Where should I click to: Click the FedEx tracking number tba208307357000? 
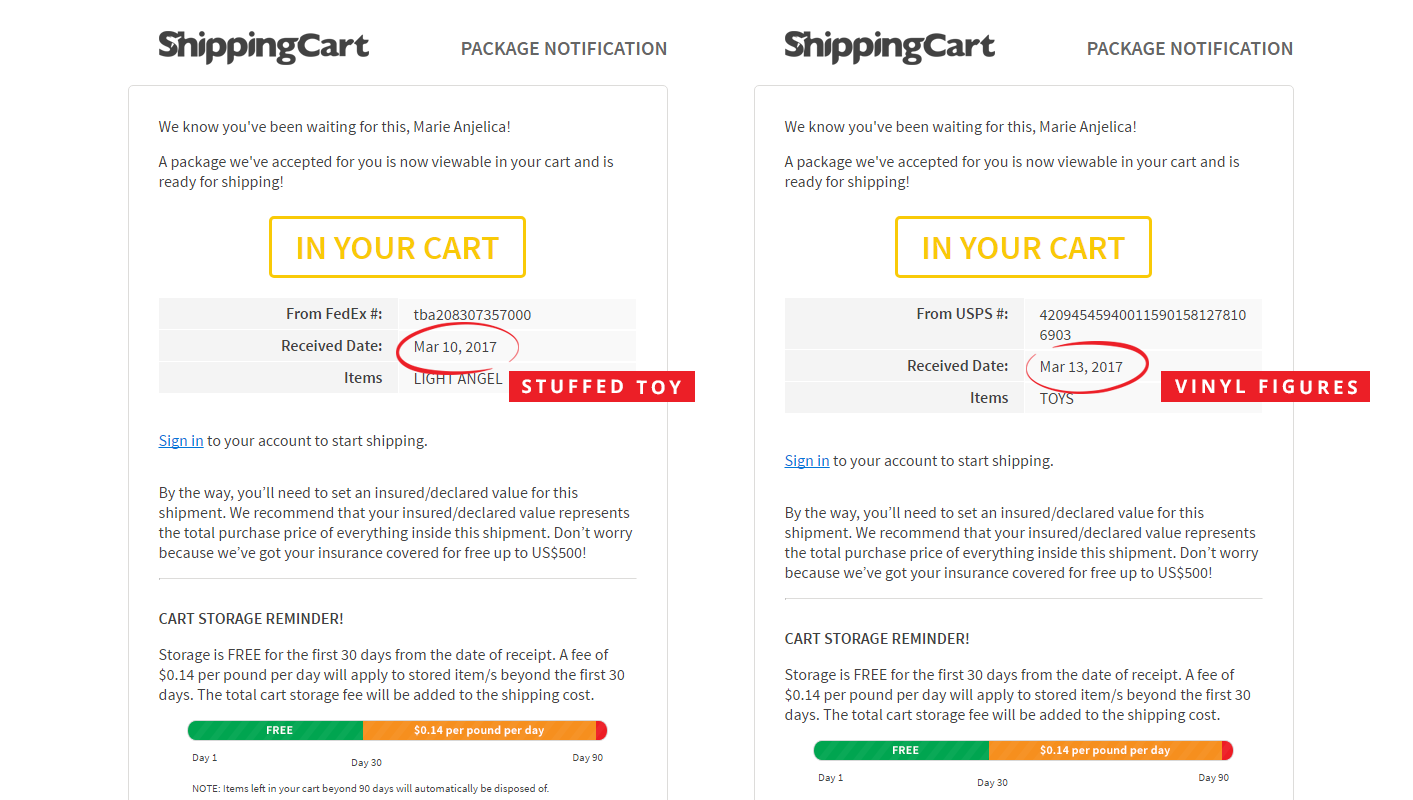coord(472,314)
